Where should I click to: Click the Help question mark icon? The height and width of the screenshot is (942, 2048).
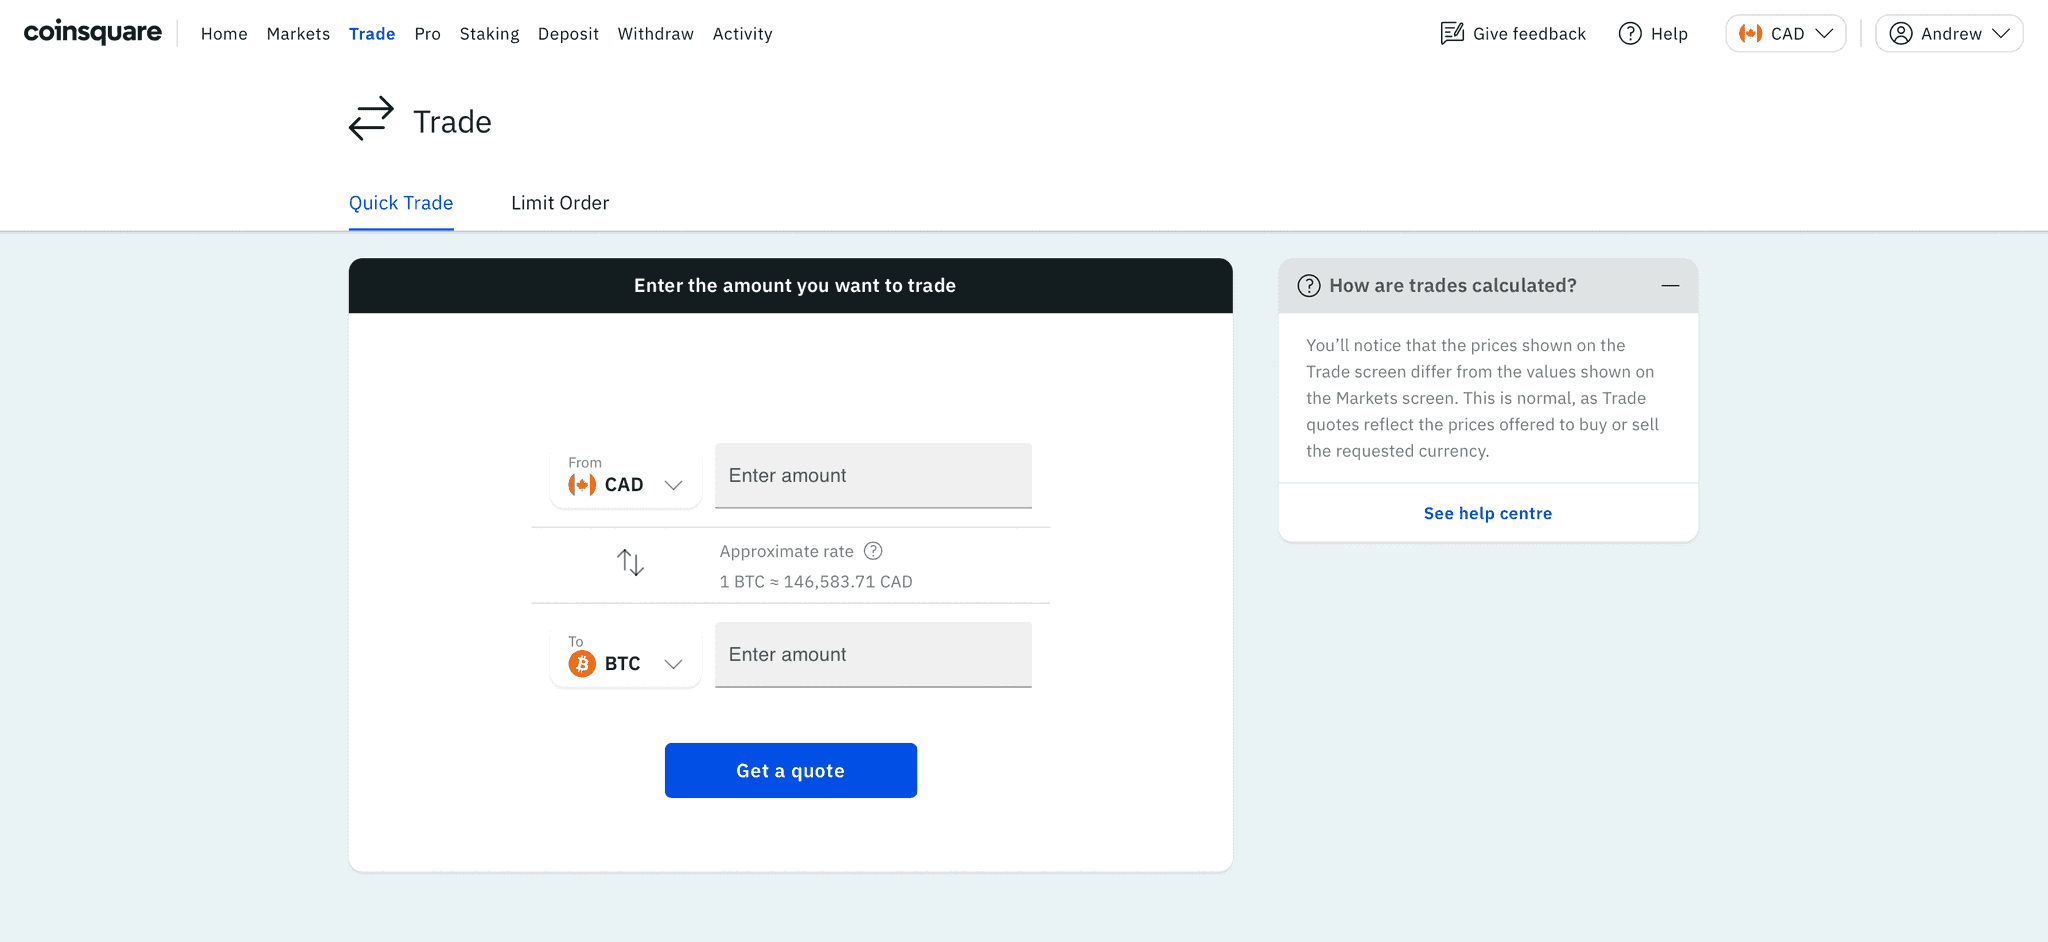pyautogui.click(x=1630, y=33)
